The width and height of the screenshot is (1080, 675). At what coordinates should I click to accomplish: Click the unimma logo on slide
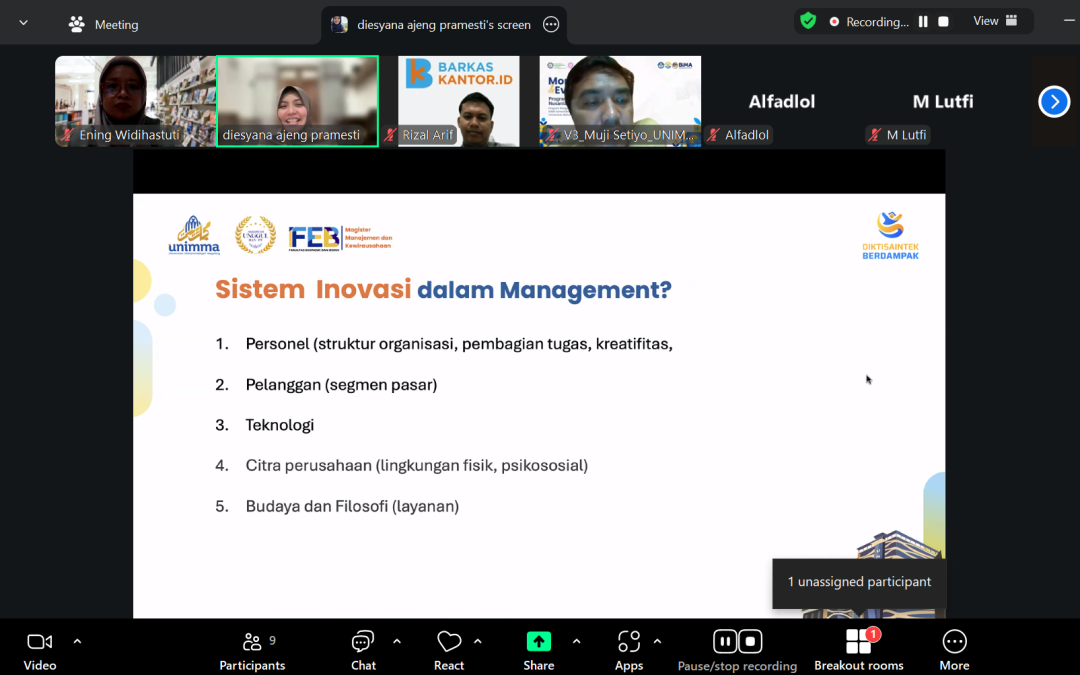[x=194, y=236]
